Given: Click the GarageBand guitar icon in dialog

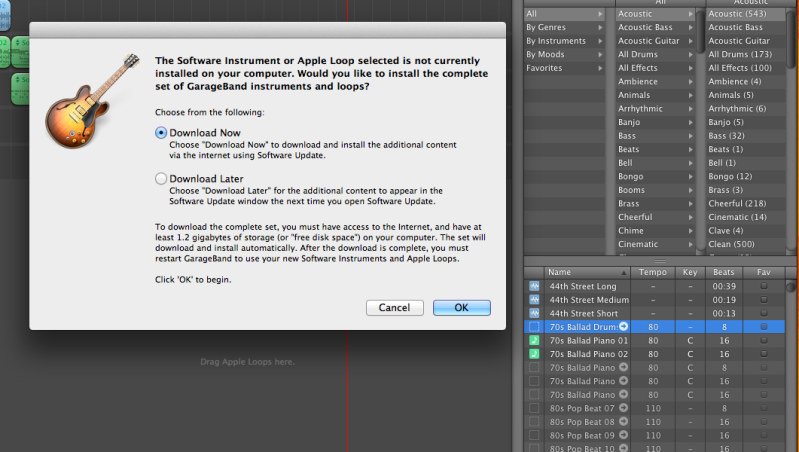Looking at the screenshot, I should [92, 101].
